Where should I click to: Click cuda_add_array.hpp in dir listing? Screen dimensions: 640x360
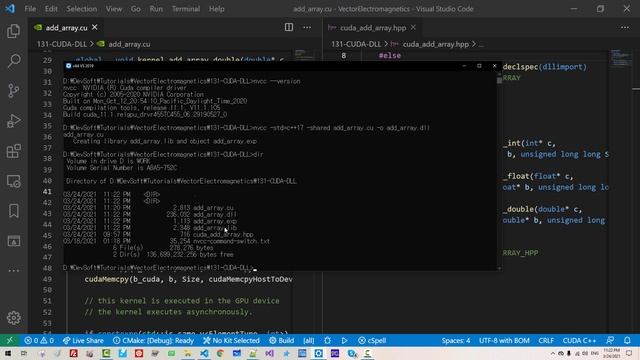click(223, 235)
